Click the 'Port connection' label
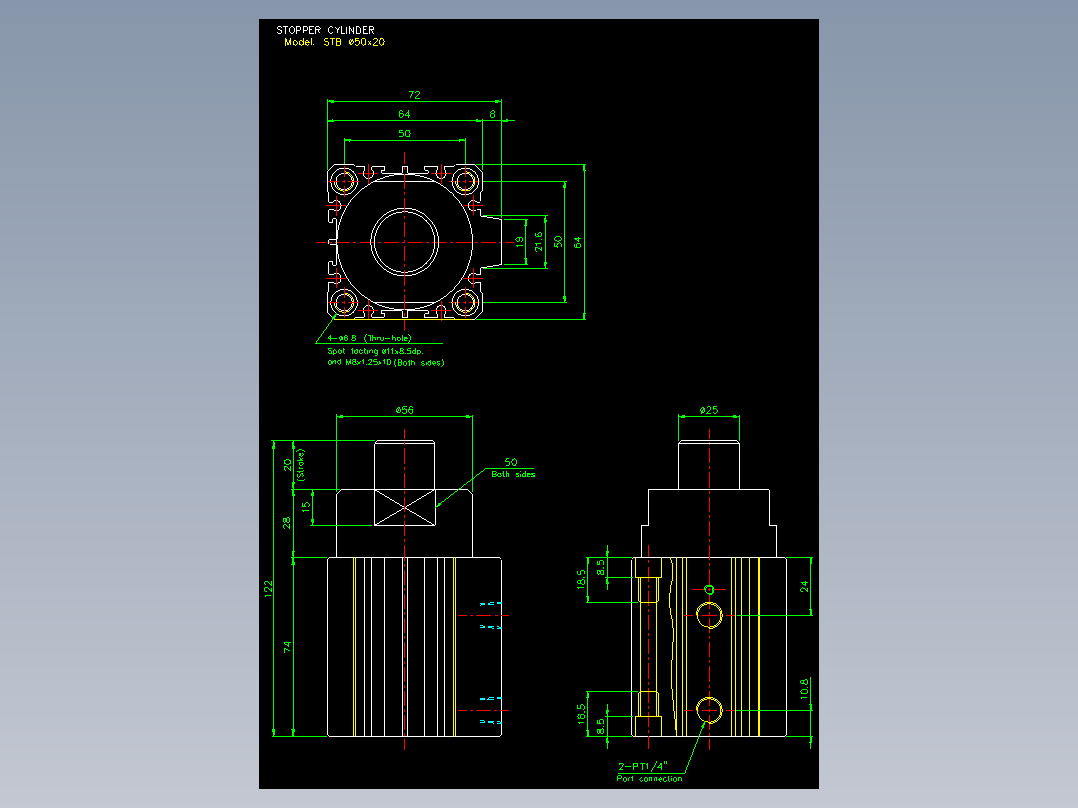 (x=649, y=778)
